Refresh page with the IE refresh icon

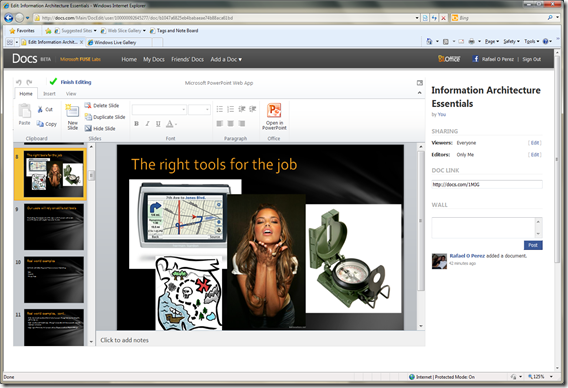(x=434, y=18)
